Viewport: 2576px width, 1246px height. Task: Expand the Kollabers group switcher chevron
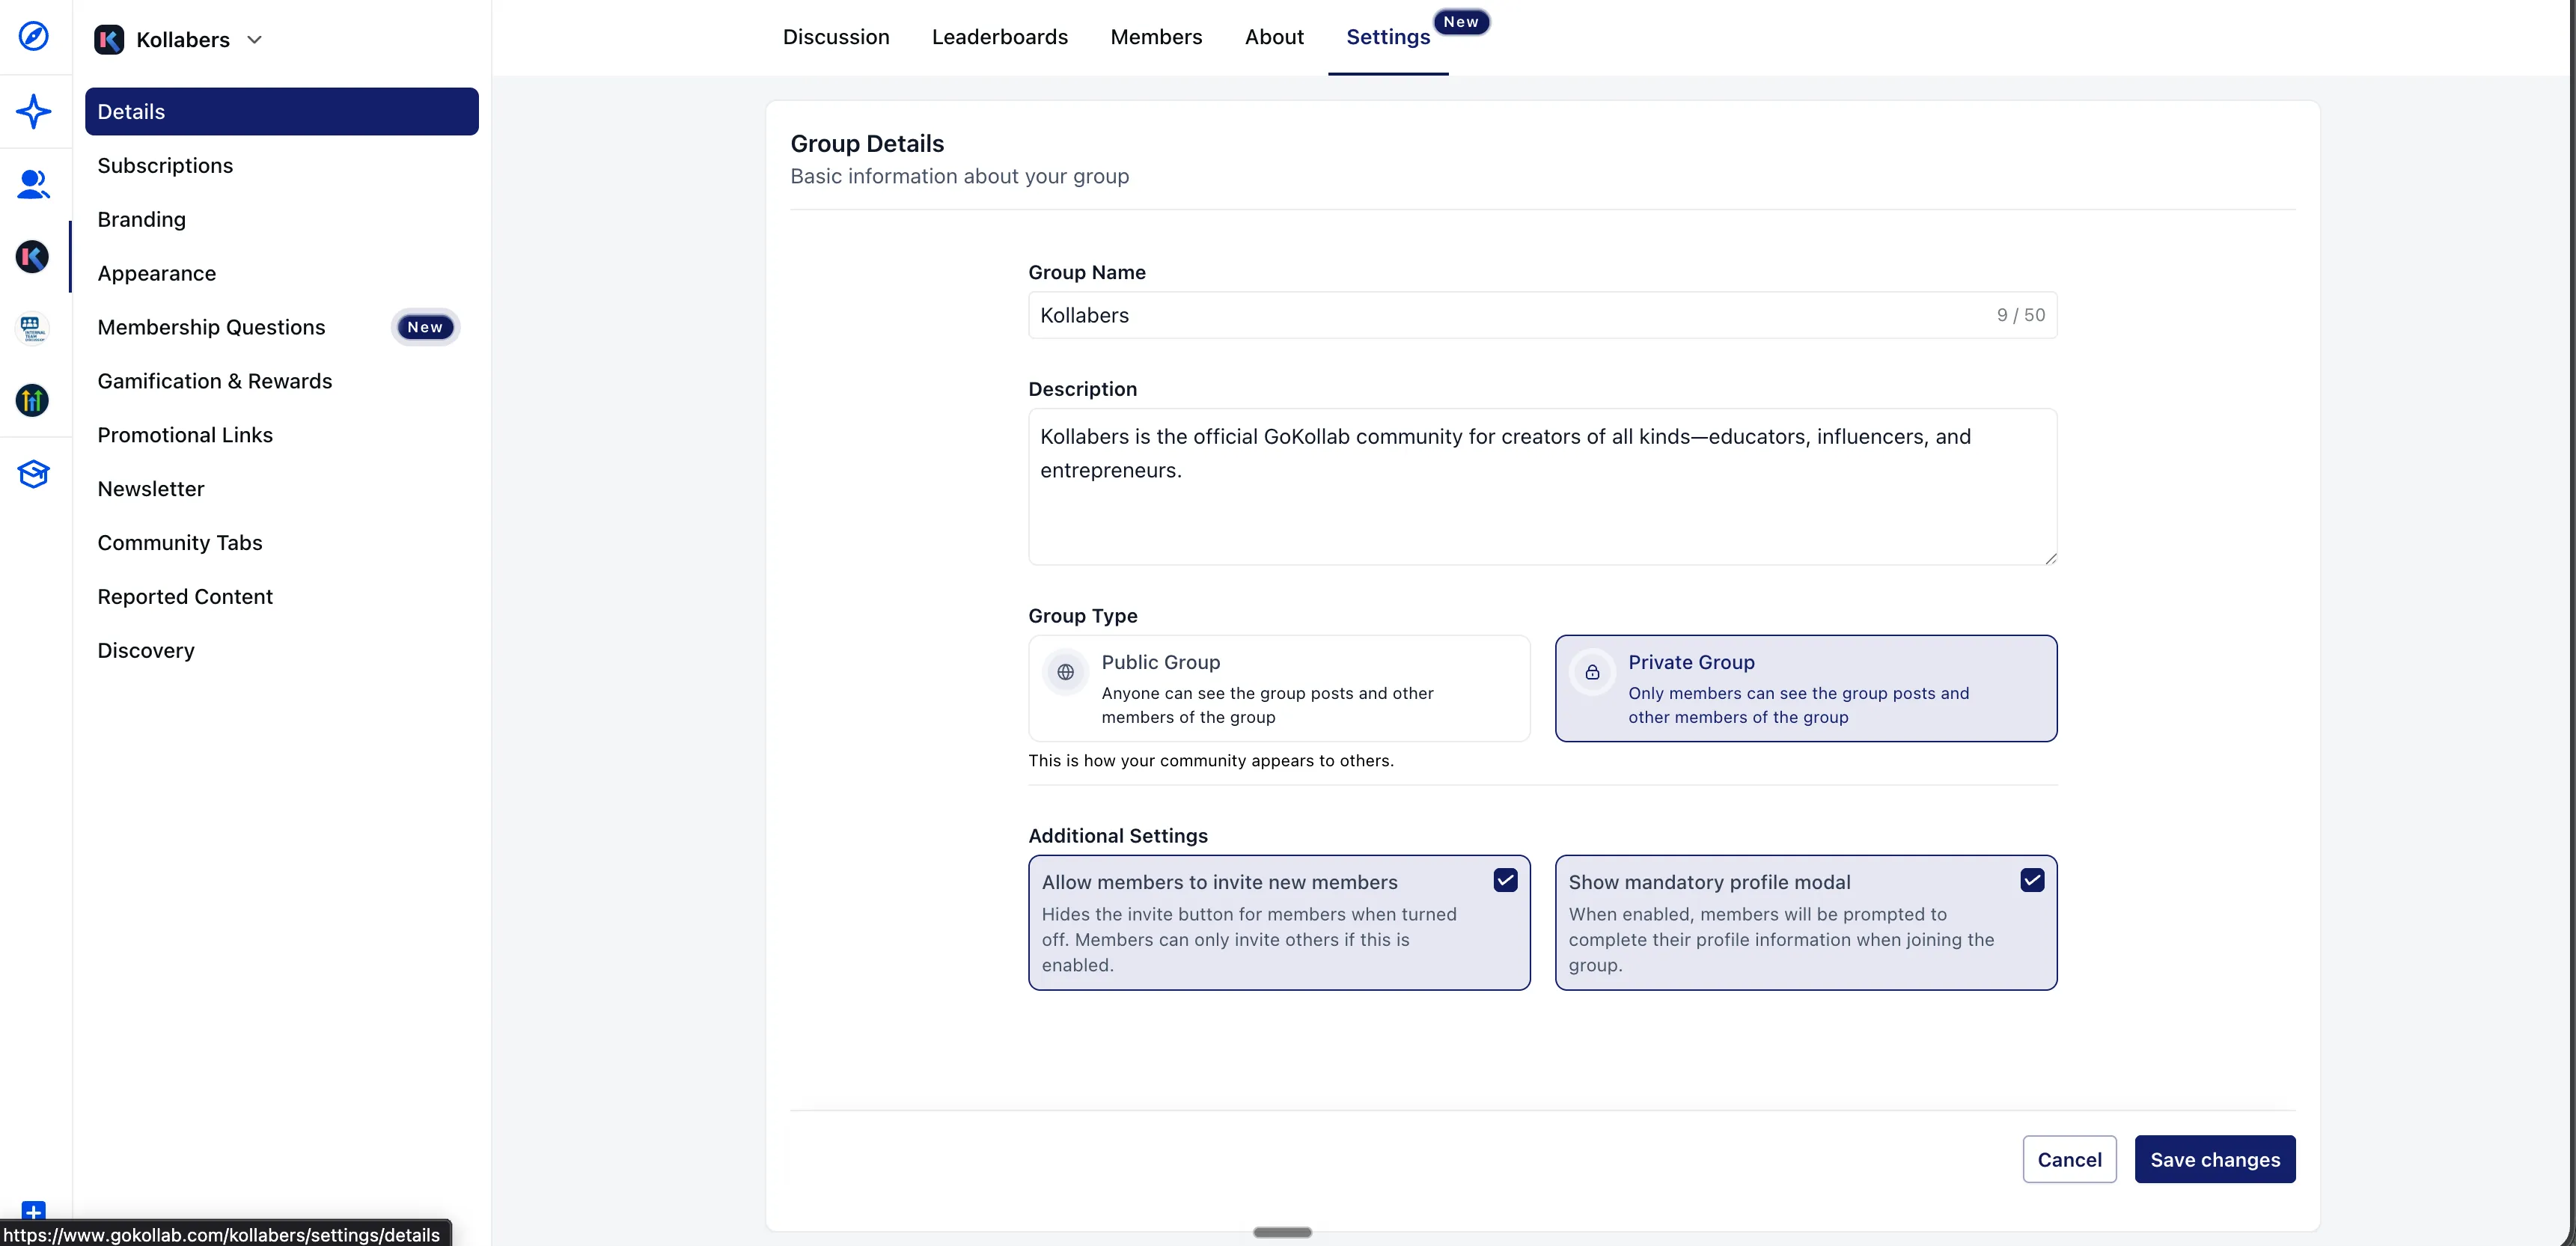pyautogui.click(x=254, y=40)
